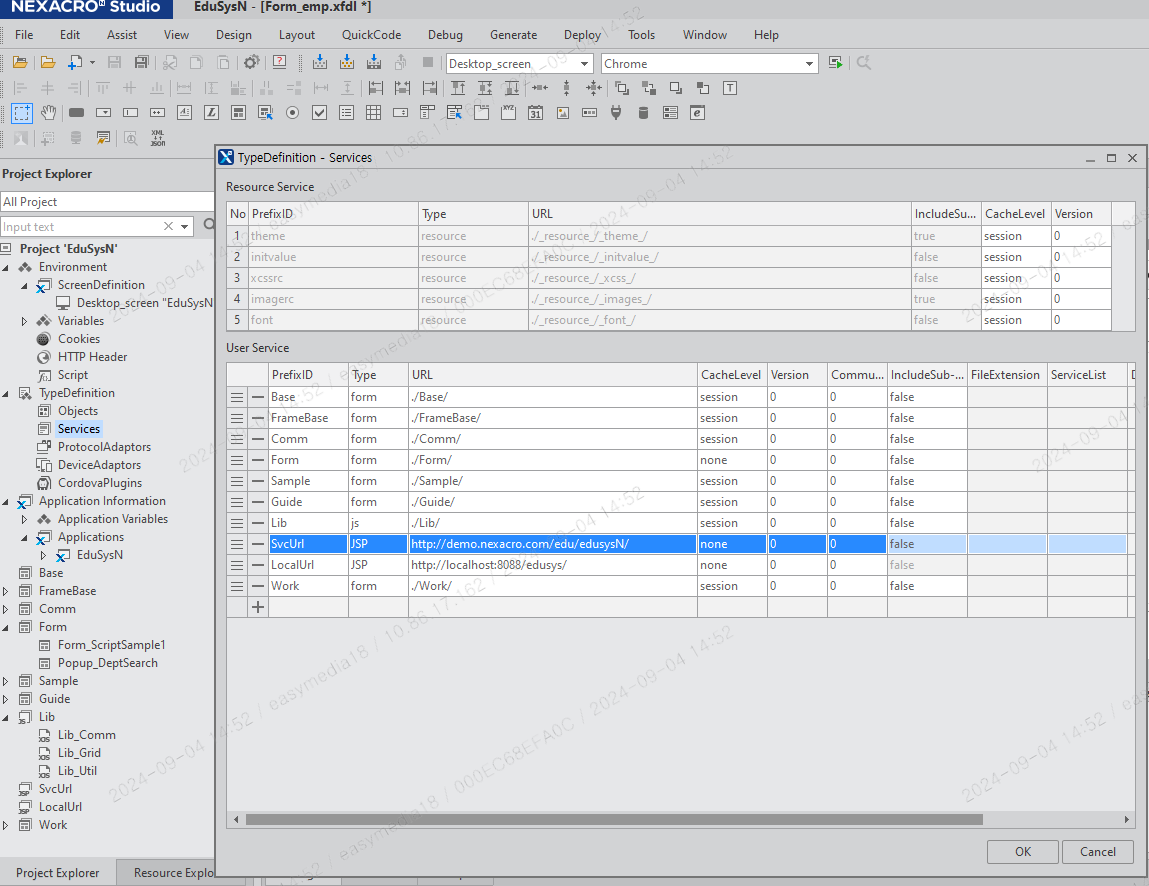Click the XML JSON converter icon
Viewport: 1149px width, 886px height.
157,138
